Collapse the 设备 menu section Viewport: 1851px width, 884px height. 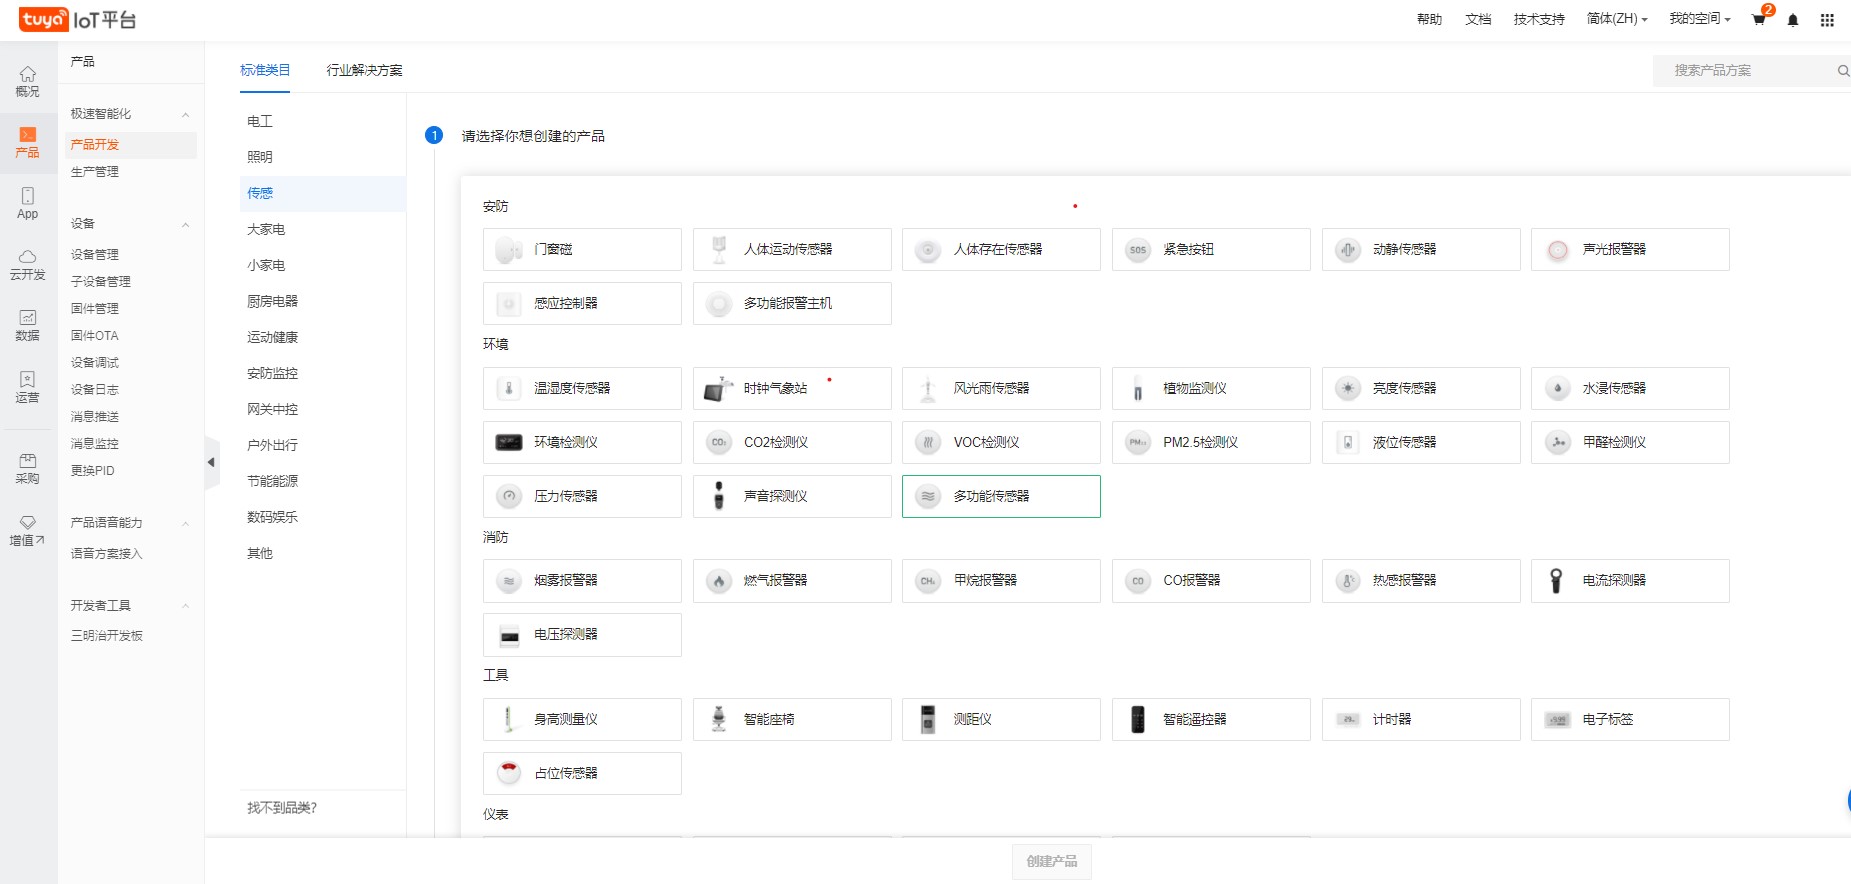pyautogui.click(x=185, y=224)
